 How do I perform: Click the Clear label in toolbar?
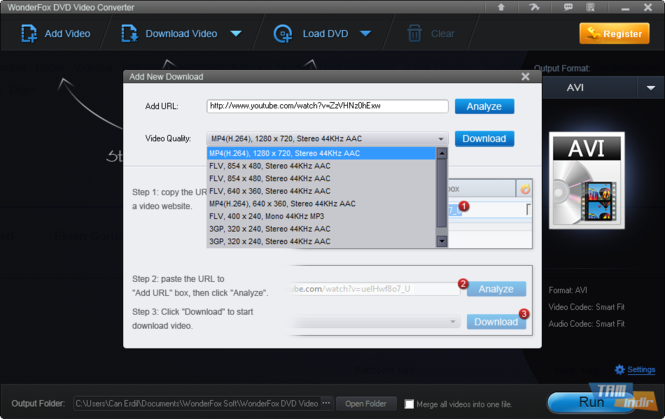(442, 34)
